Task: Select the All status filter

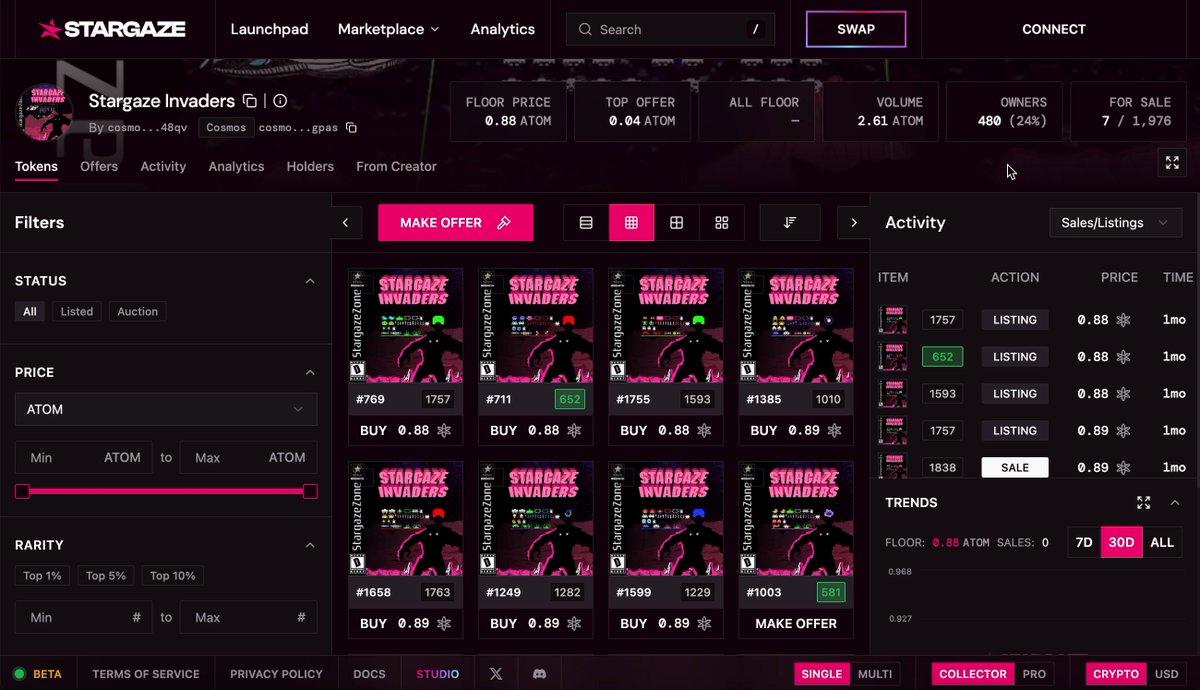Action: tap(30, 312)
